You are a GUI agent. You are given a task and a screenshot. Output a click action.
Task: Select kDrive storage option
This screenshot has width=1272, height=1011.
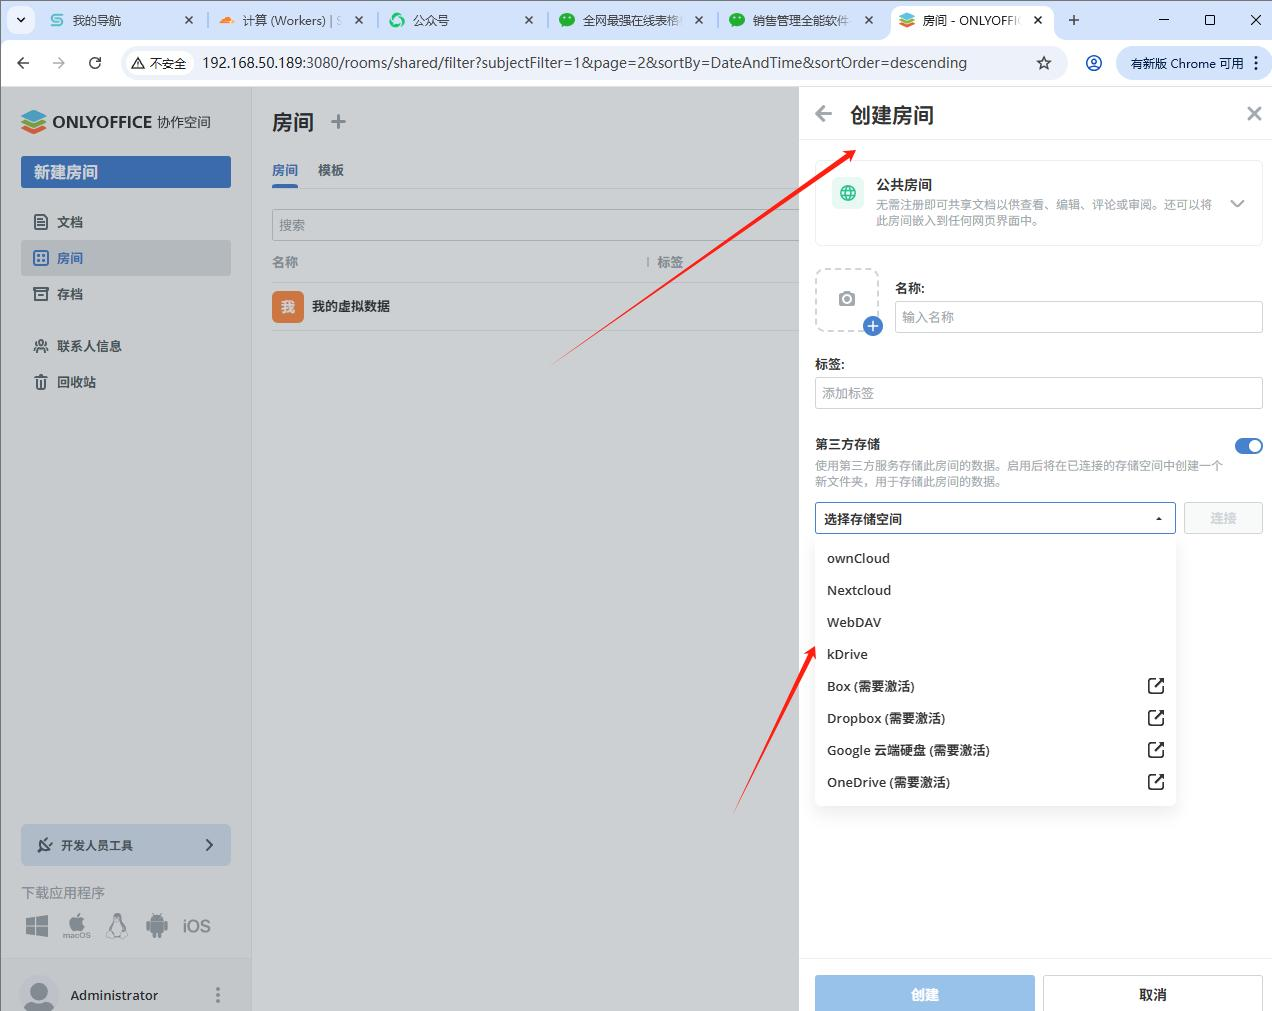995,654
